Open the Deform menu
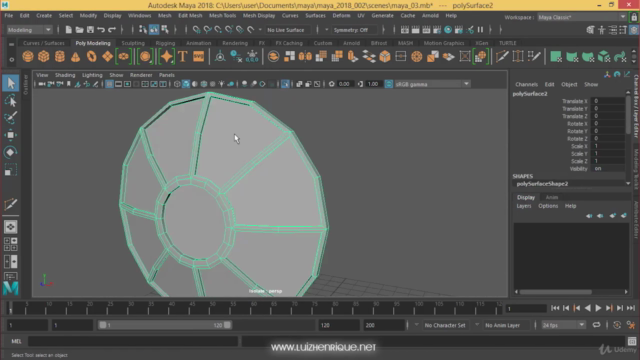Viewport: 640px width, 360px height. pos(341,16)
